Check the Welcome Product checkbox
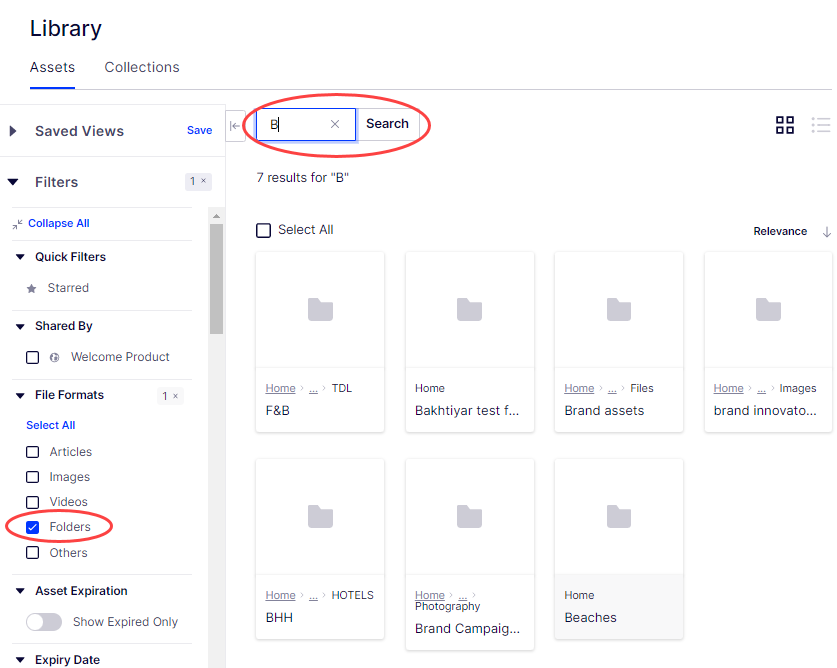The height and width of the screenshot is (668, 837). click(x=33, y=357)
